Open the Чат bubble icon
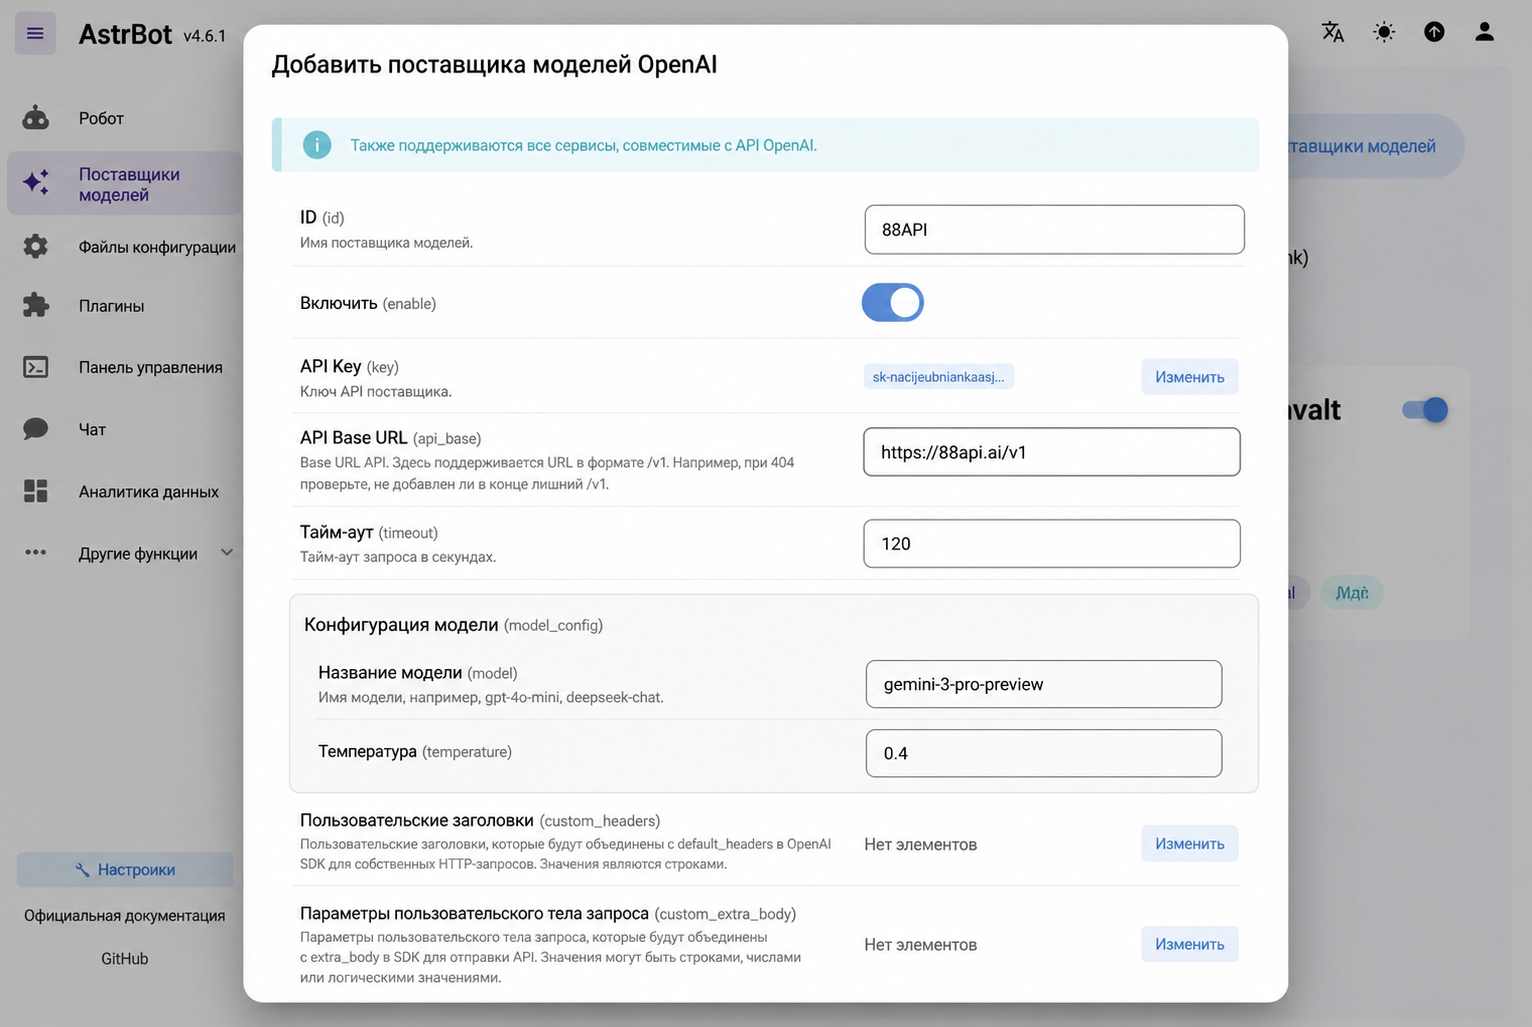 click(36, 429)
